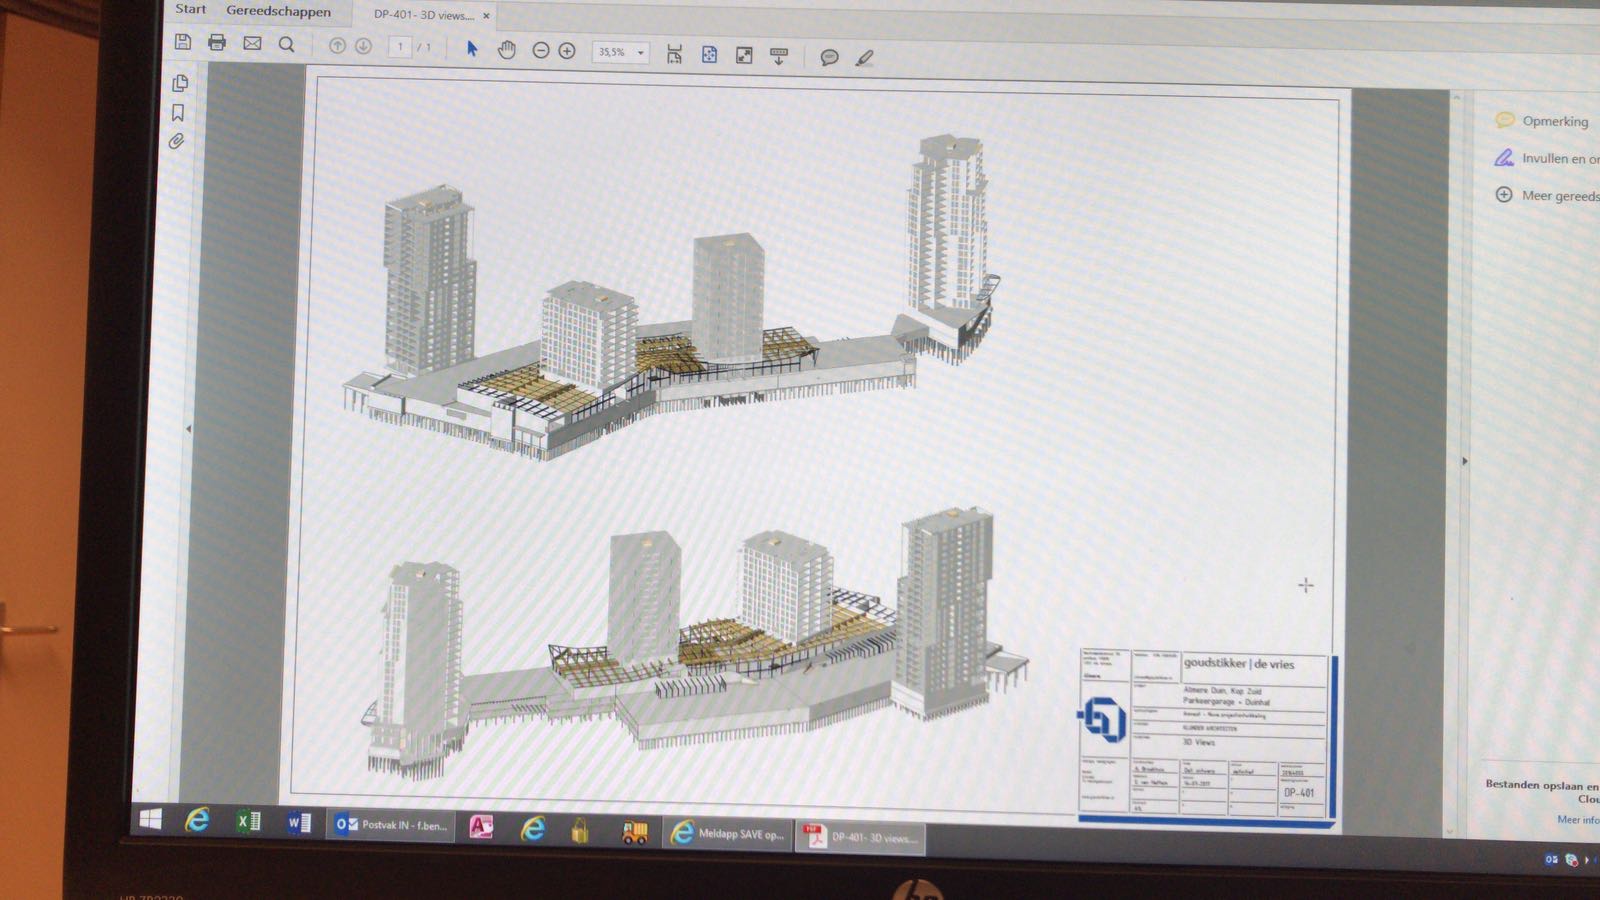
Task: Open the padlock app on taskbar
Action: pos(580,830)
